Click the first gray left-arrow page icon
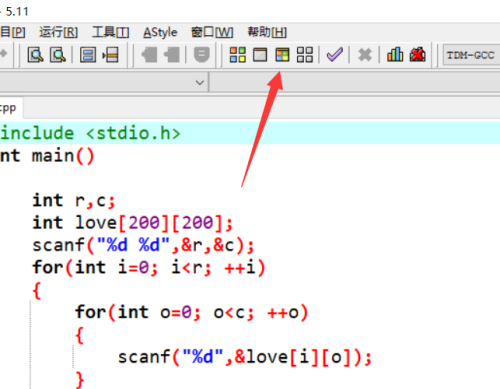The height and width of the screenshot is (389, 500). click(x=149, y=55)
